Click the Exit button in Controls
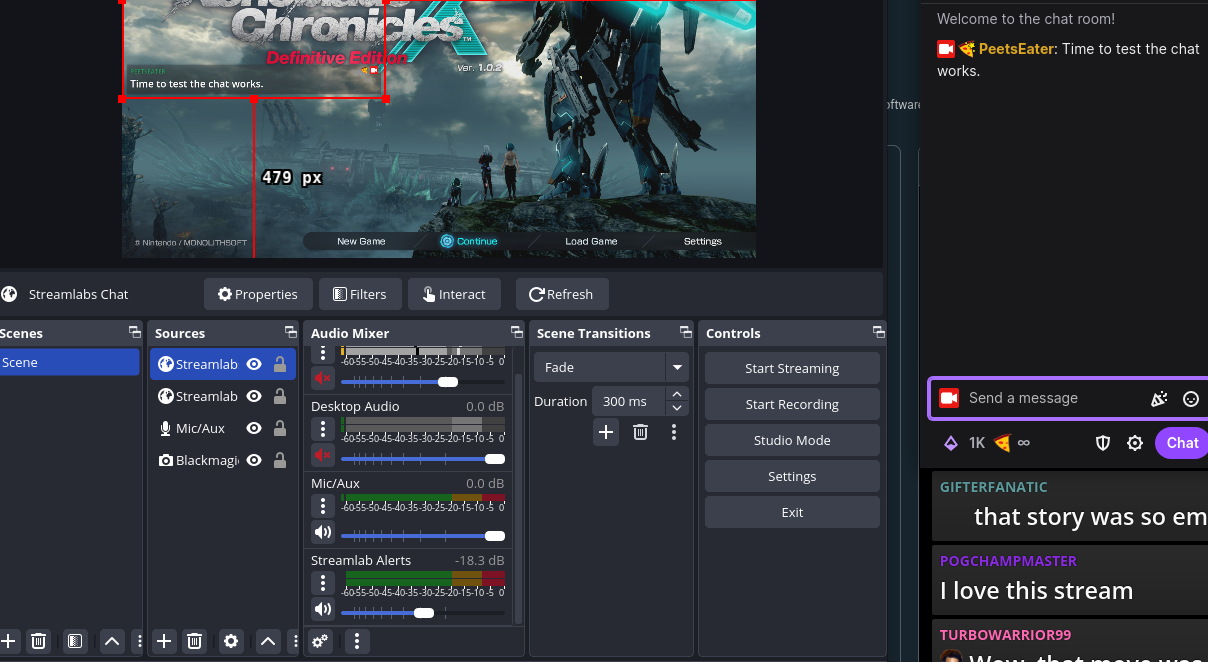The image size is (1208, 662). coord(792,512)
